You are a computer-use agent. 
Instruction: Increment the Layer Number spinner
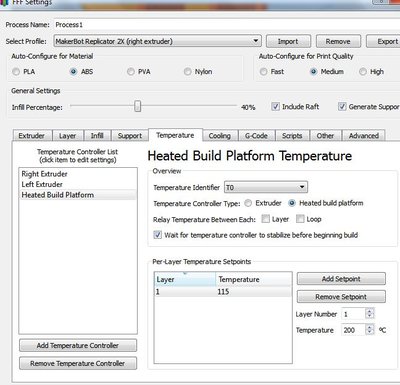point(369,311)
